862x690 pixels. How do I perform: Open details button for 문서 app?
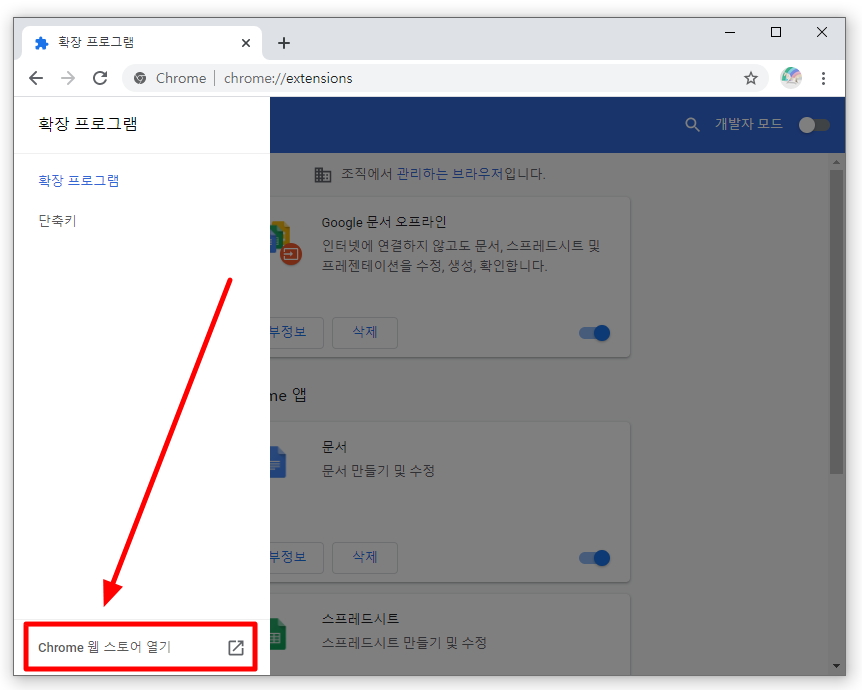coord(296,557)
